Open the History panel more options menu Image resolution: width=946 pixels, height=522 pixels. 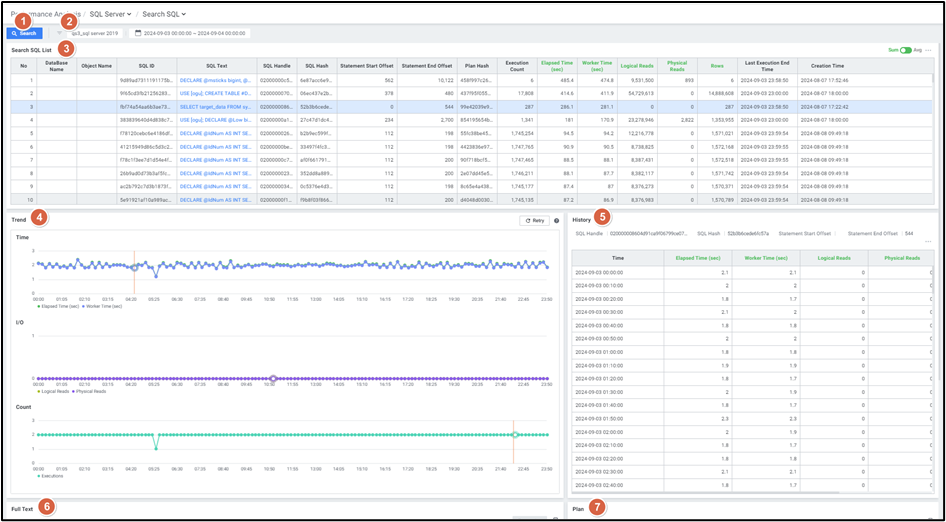coord(928,241)
